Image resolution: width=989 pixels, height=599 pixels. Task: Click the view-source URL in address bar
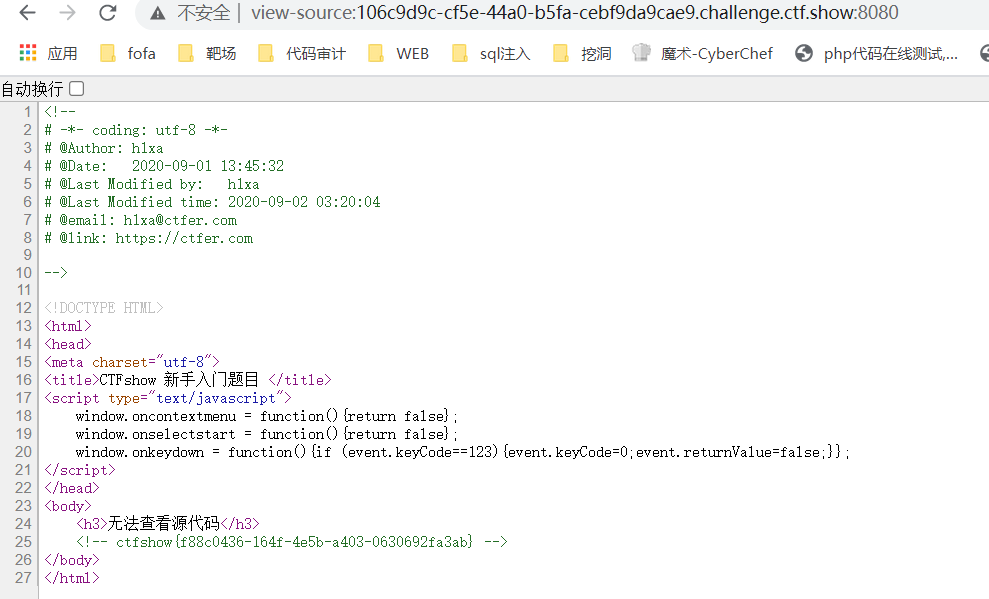point(575,13)
